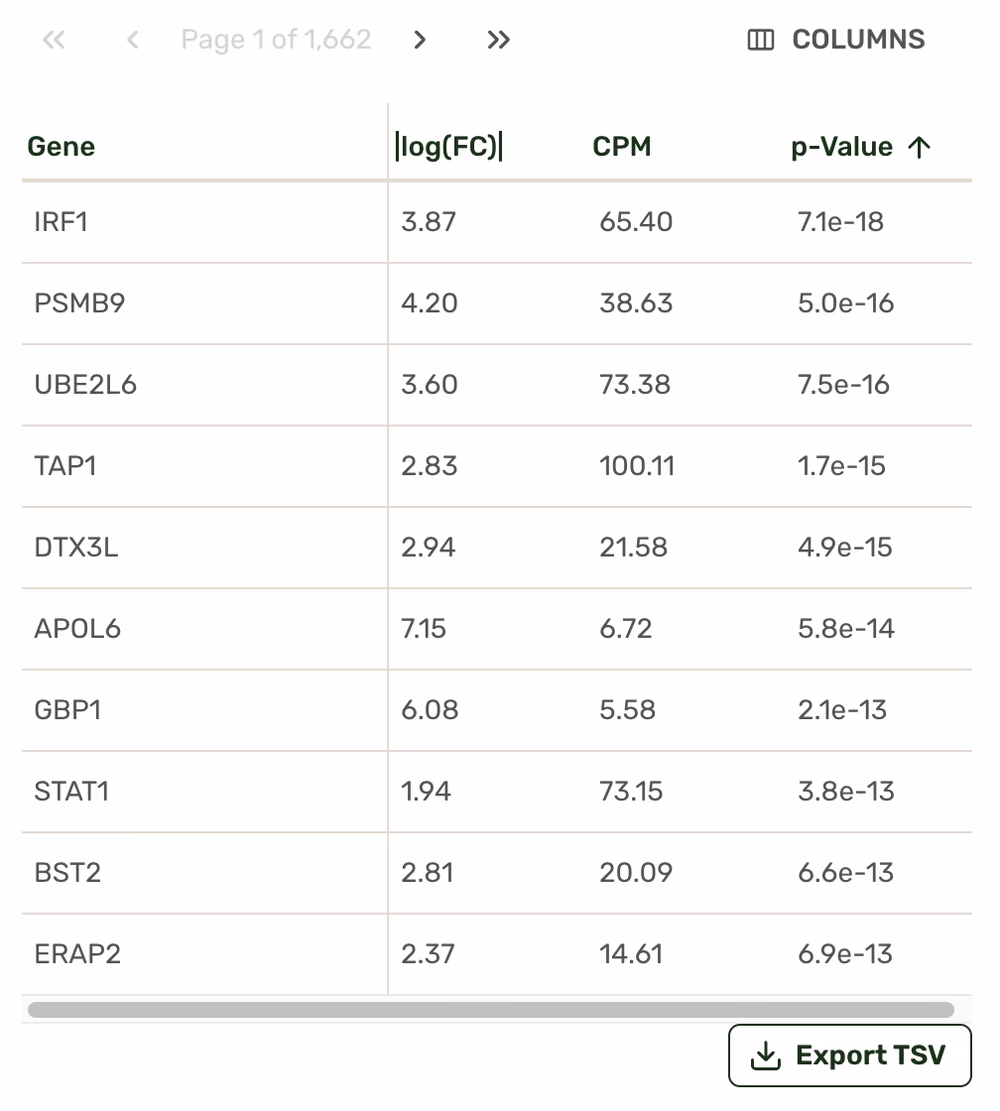Open the COLUMNS selector
1000x1111 pixels.
(838, 40)
